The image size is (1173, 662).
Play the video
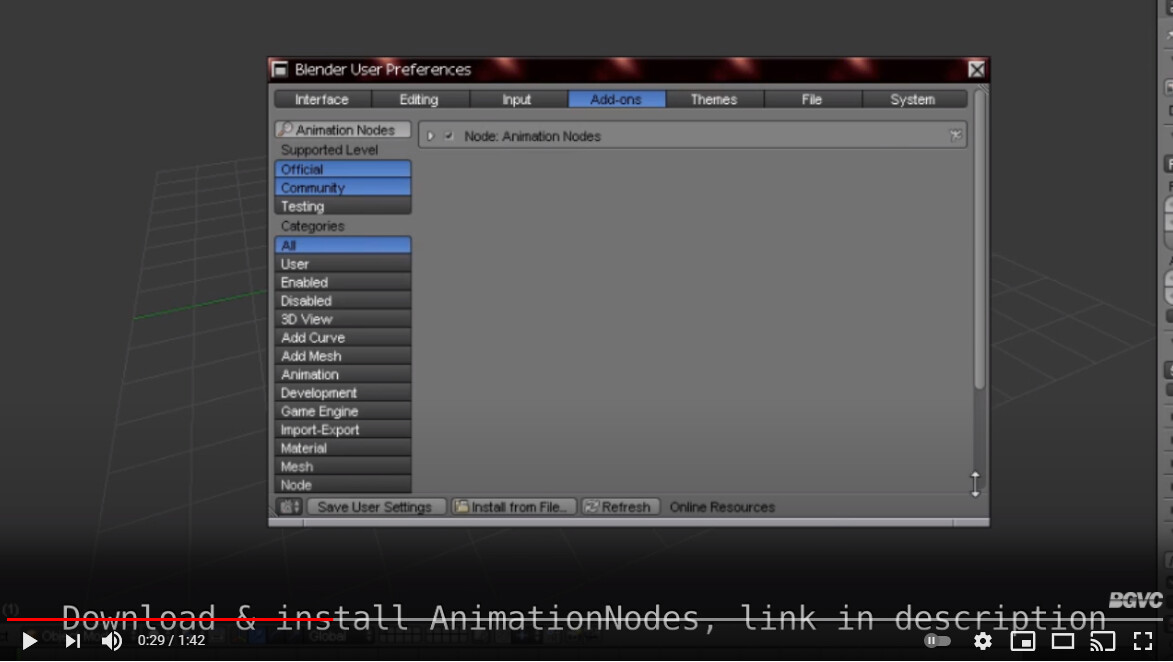click(x=29, y=641)
